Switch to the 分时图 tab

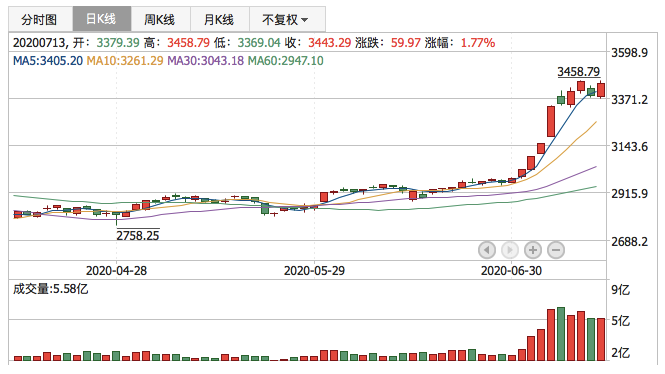coord(40,19)
